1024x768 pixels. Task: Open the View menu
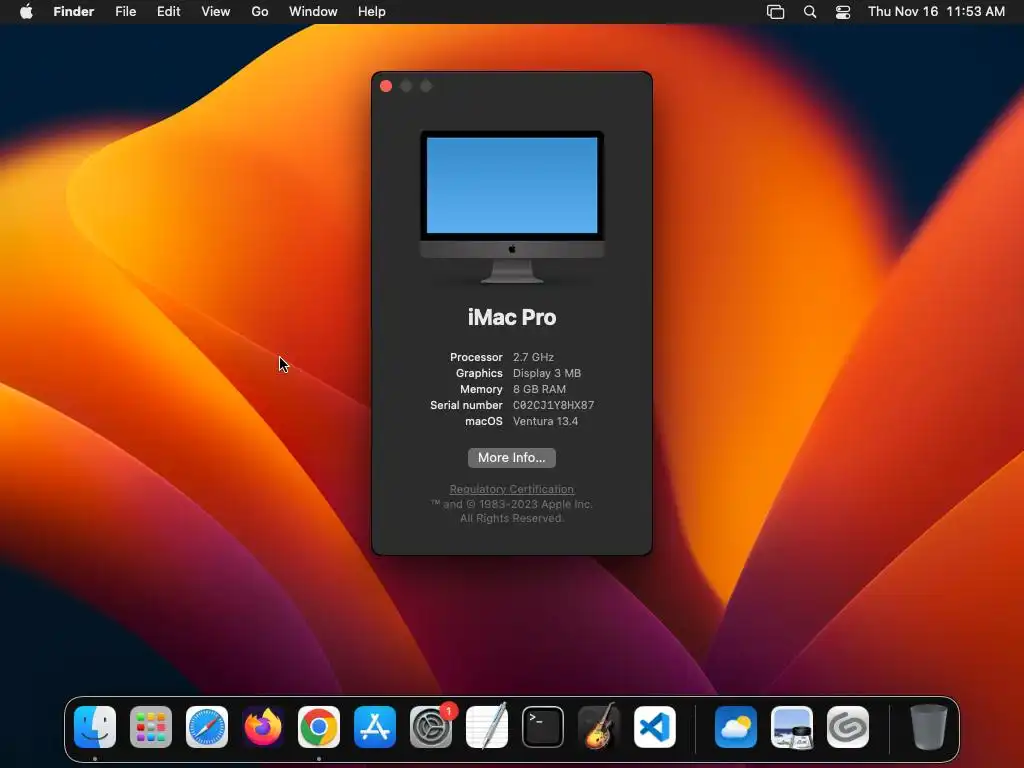(x=216, y=12)
